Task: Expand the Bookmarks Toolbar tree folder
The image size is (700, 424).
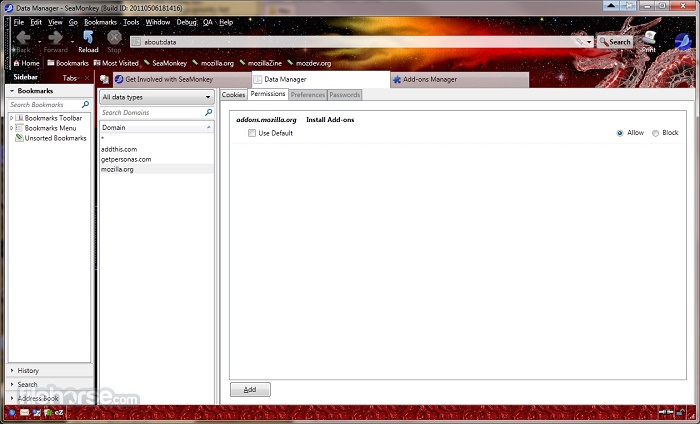Action: pos(11,118)
